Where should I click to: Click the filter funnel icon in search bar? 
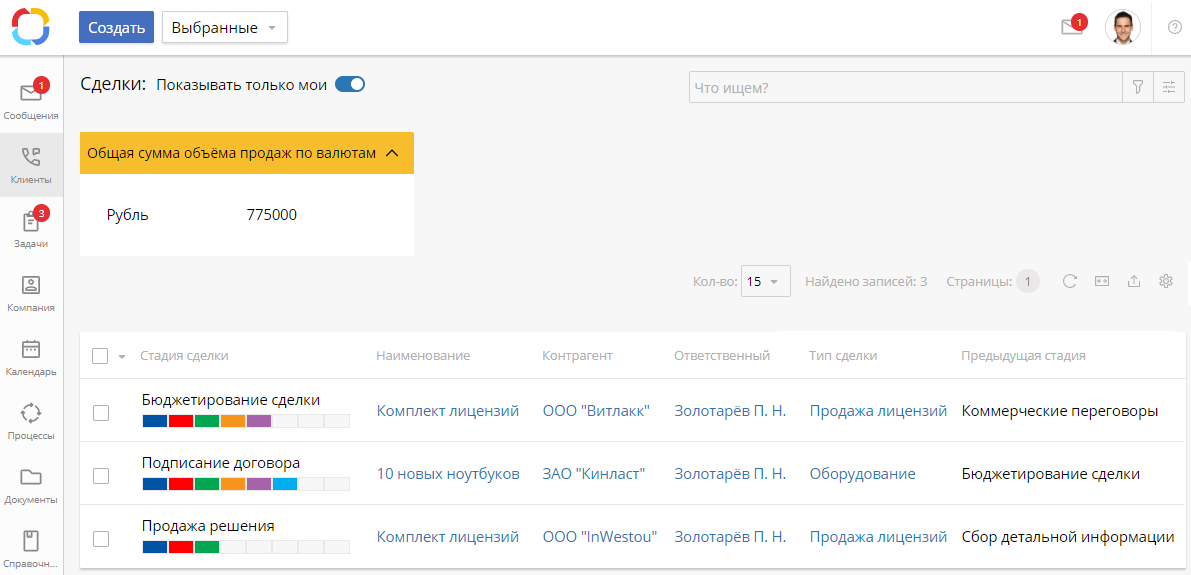coord(1137,88)
